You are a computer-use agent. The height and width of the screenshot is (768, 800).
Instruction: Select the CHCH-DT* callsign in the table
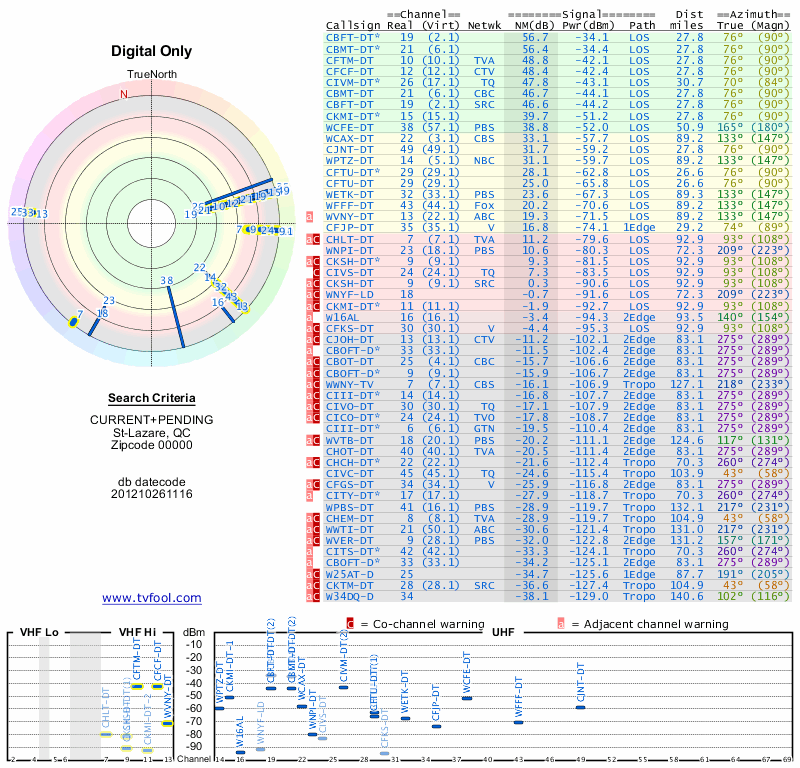pos(353,462)
